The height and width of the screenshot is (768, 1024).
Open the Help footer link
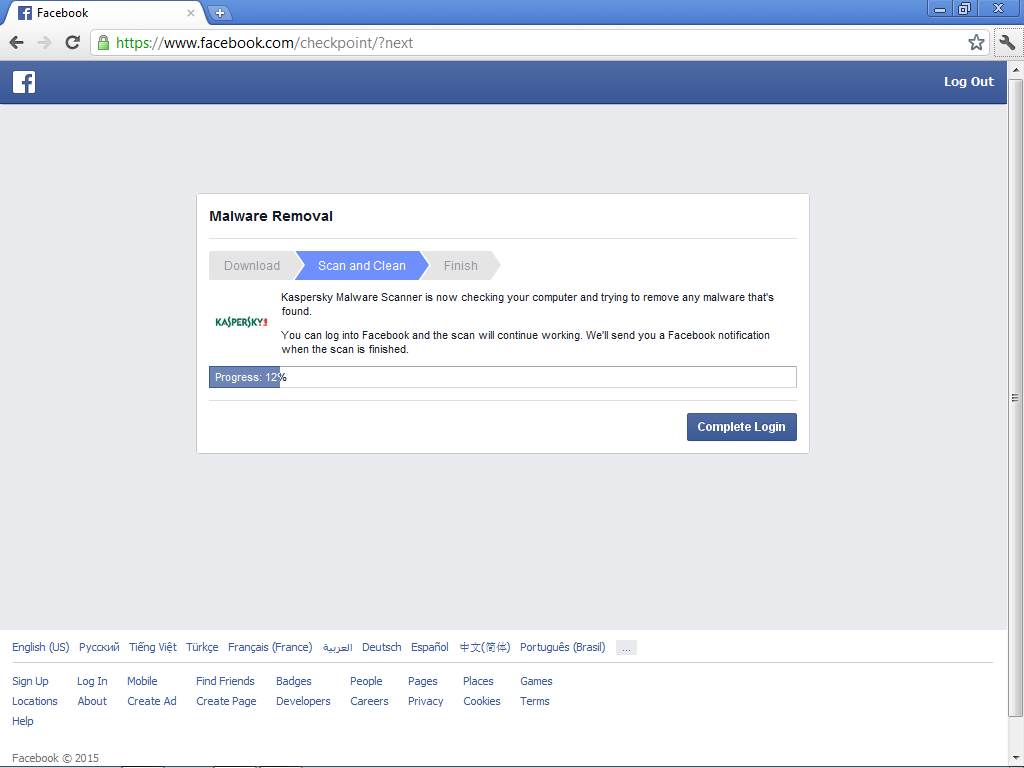click(23, 721)
